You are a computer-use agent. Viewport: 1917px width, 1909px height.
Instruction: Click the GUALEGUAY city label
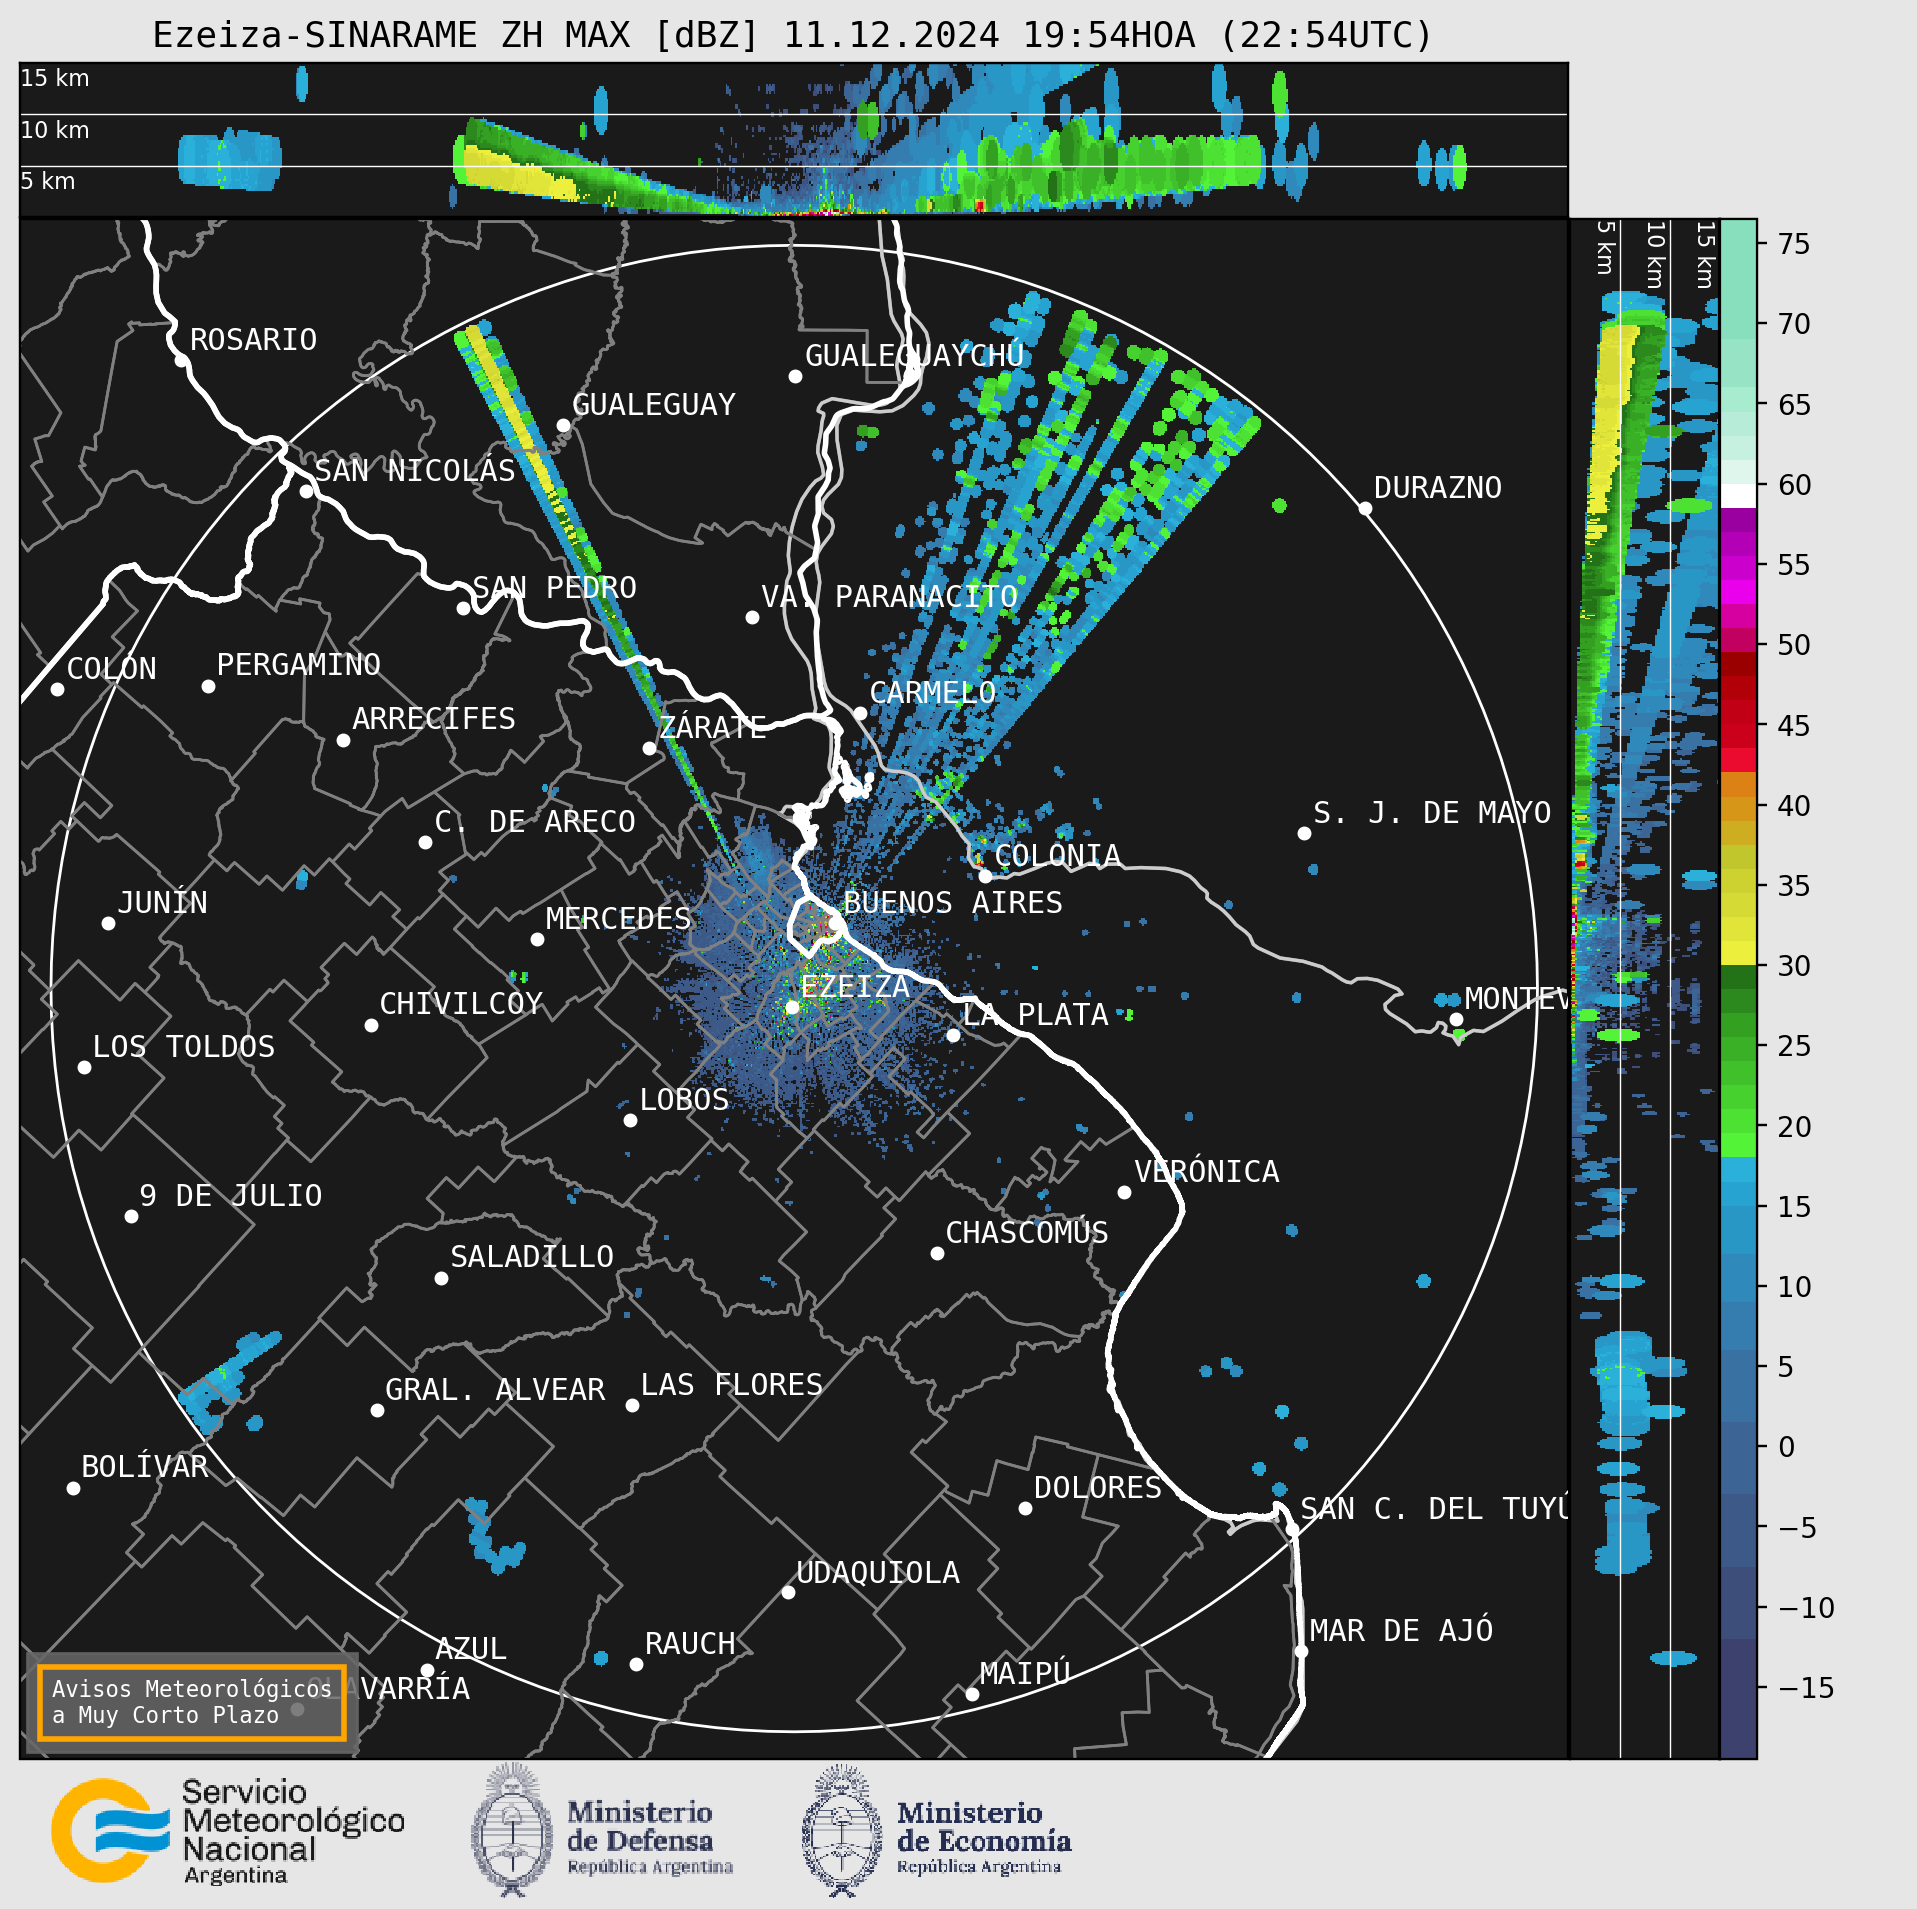tap(654, 404)
